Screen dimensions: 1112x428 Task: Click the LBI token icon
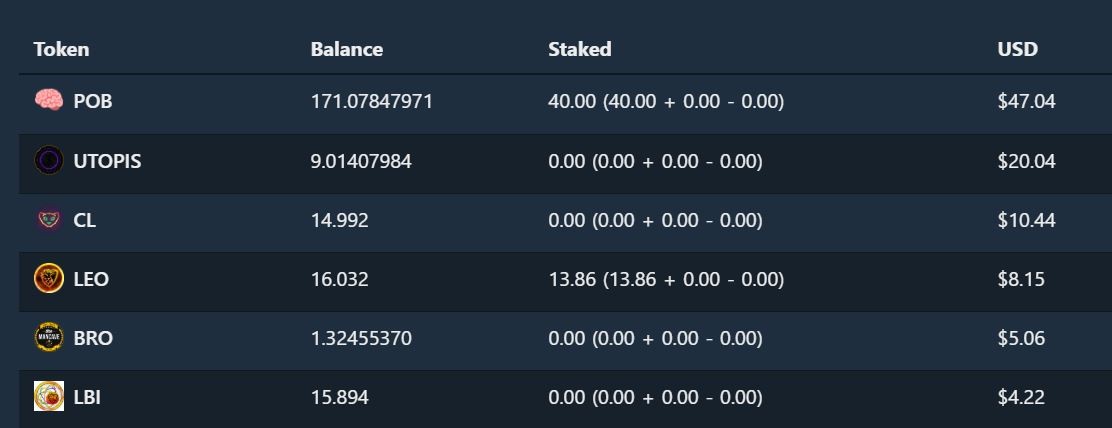(x=49, y=396)
